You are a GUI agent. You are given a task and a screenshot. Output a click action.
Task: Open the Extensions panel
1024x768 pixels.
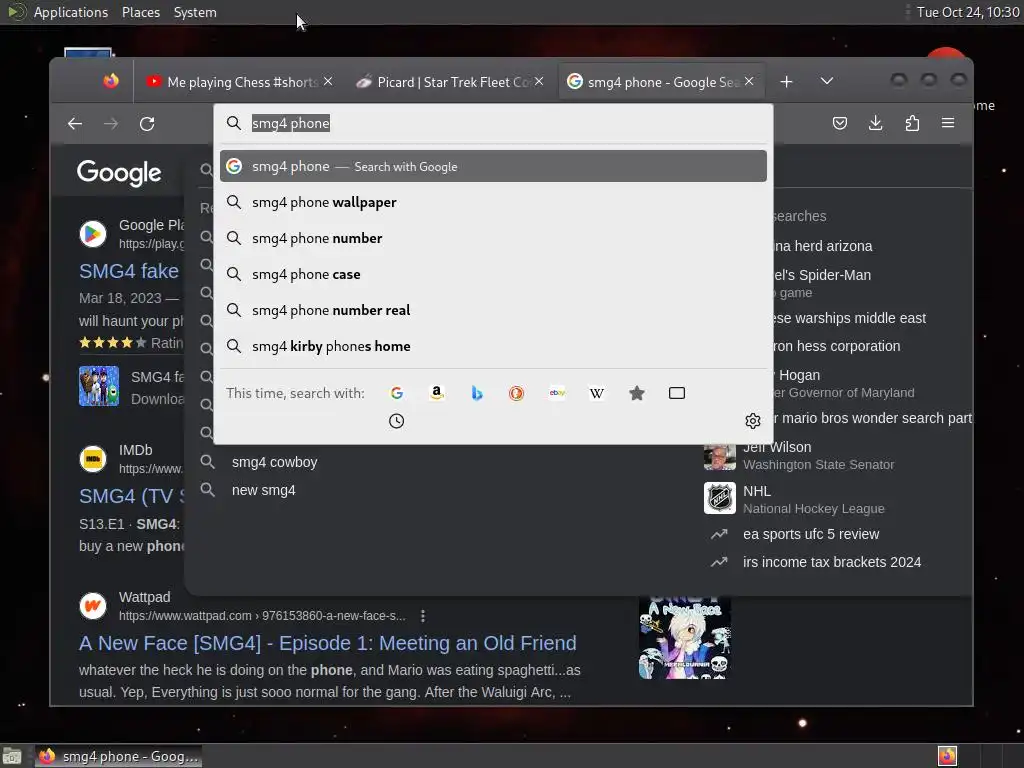pos(912,123)
